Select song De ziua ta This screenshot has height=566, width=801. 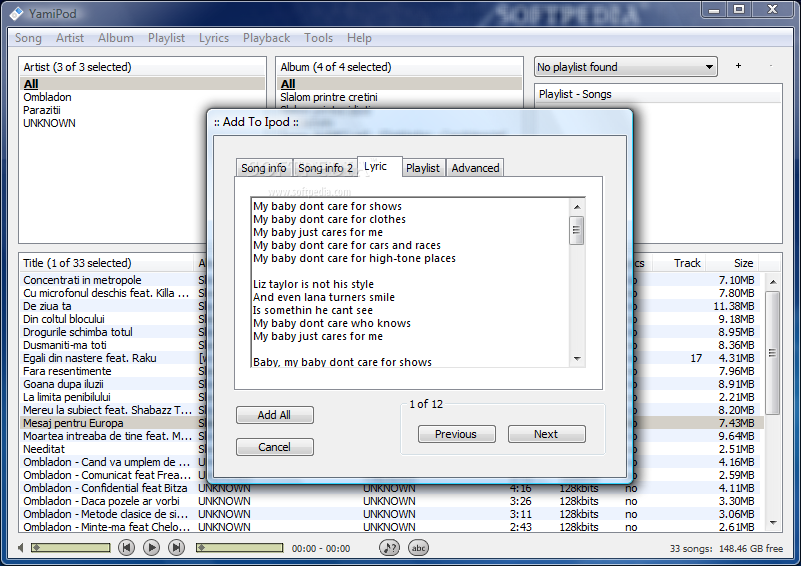pyautogui.click(x=47, y=306)
